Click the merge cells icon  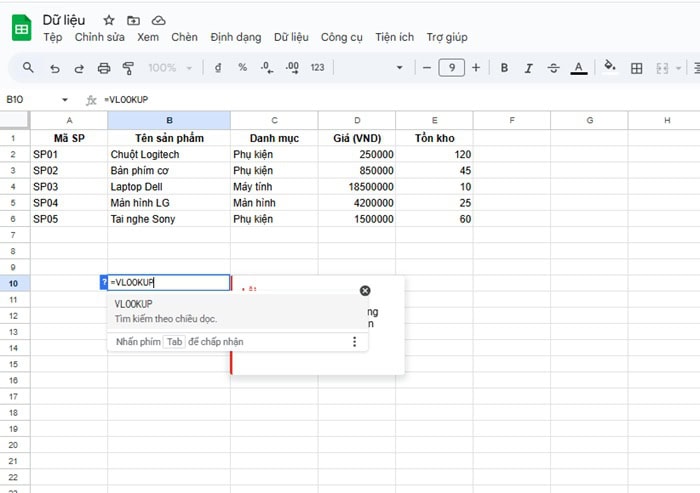pyautogui.click(x=662, y=68)
